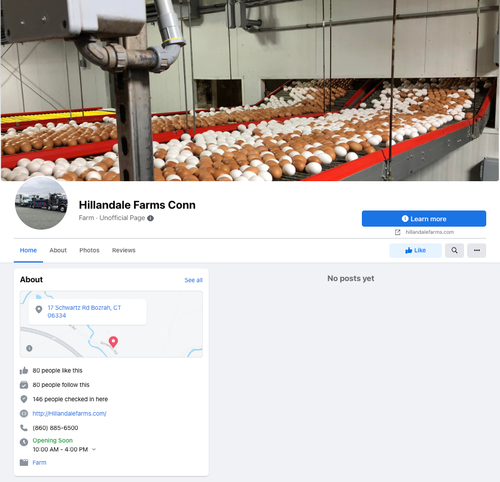Select the red map location pin
The image size is (500, 482).
pyautogui.click(x=113, y=342)
